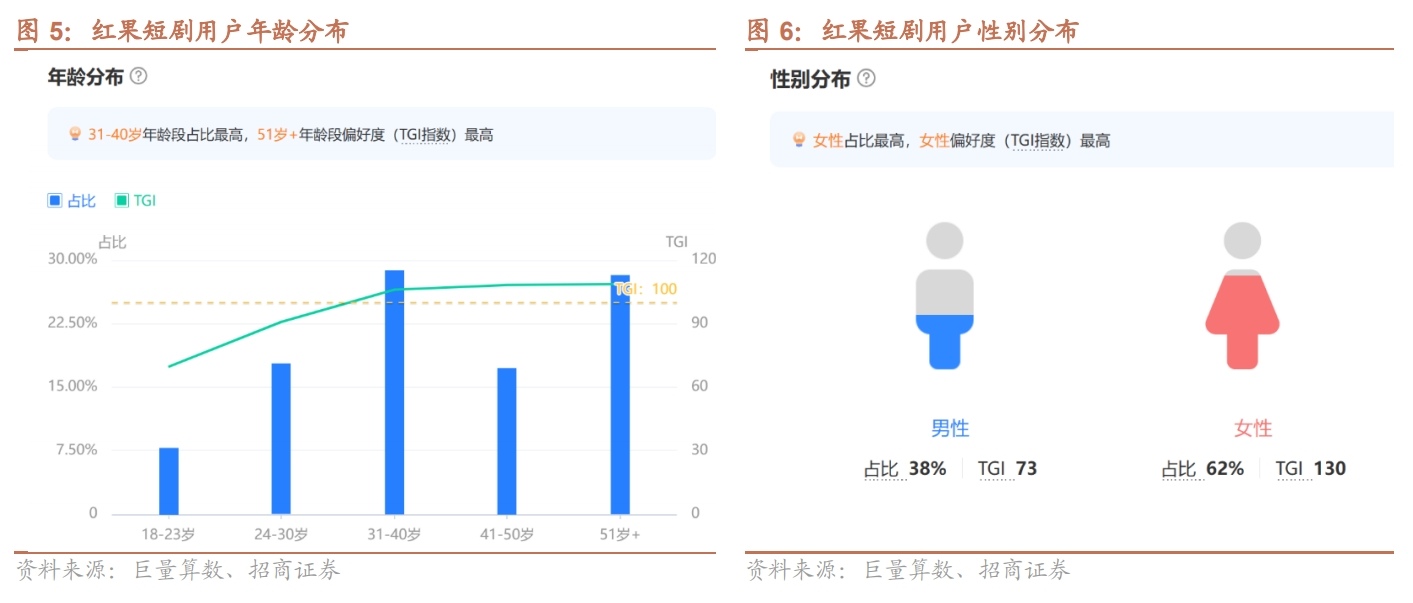Toggle the TGI legend series

pos(136,201)
